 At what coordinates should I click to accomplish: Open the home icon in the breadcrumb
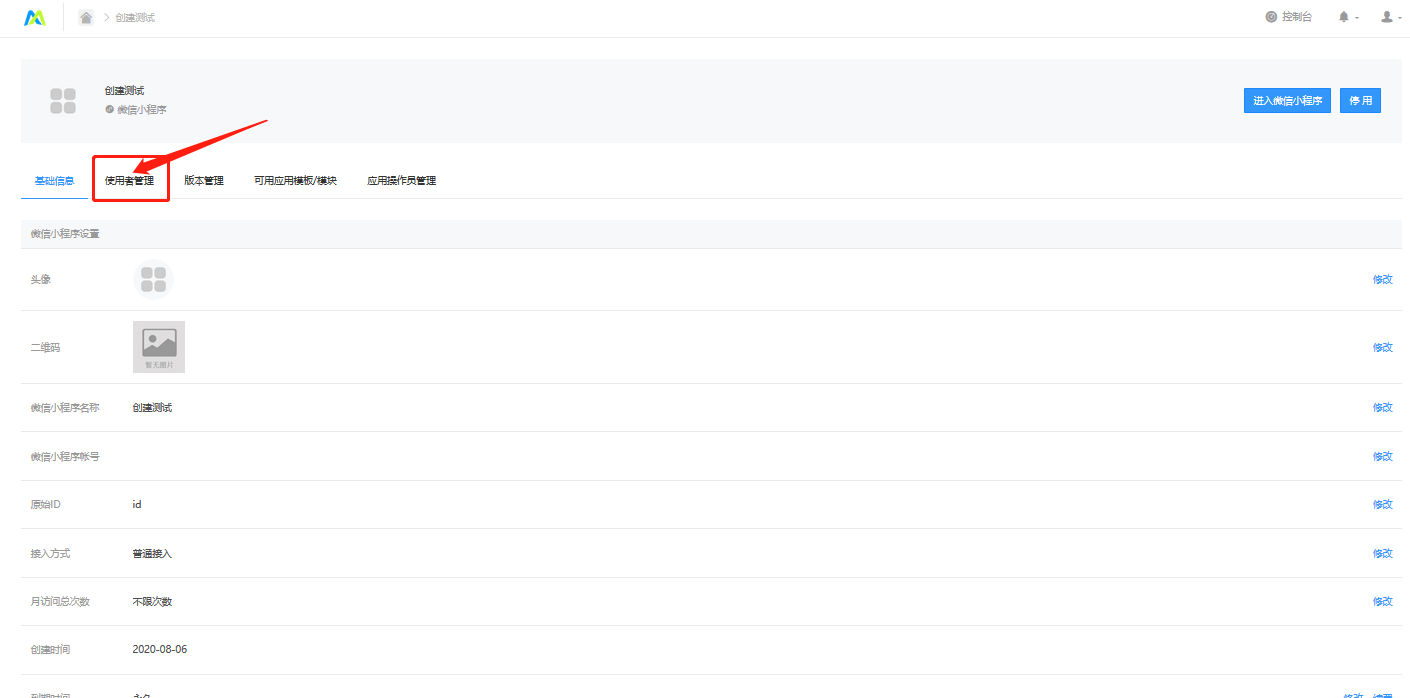(x=86, y=17)
